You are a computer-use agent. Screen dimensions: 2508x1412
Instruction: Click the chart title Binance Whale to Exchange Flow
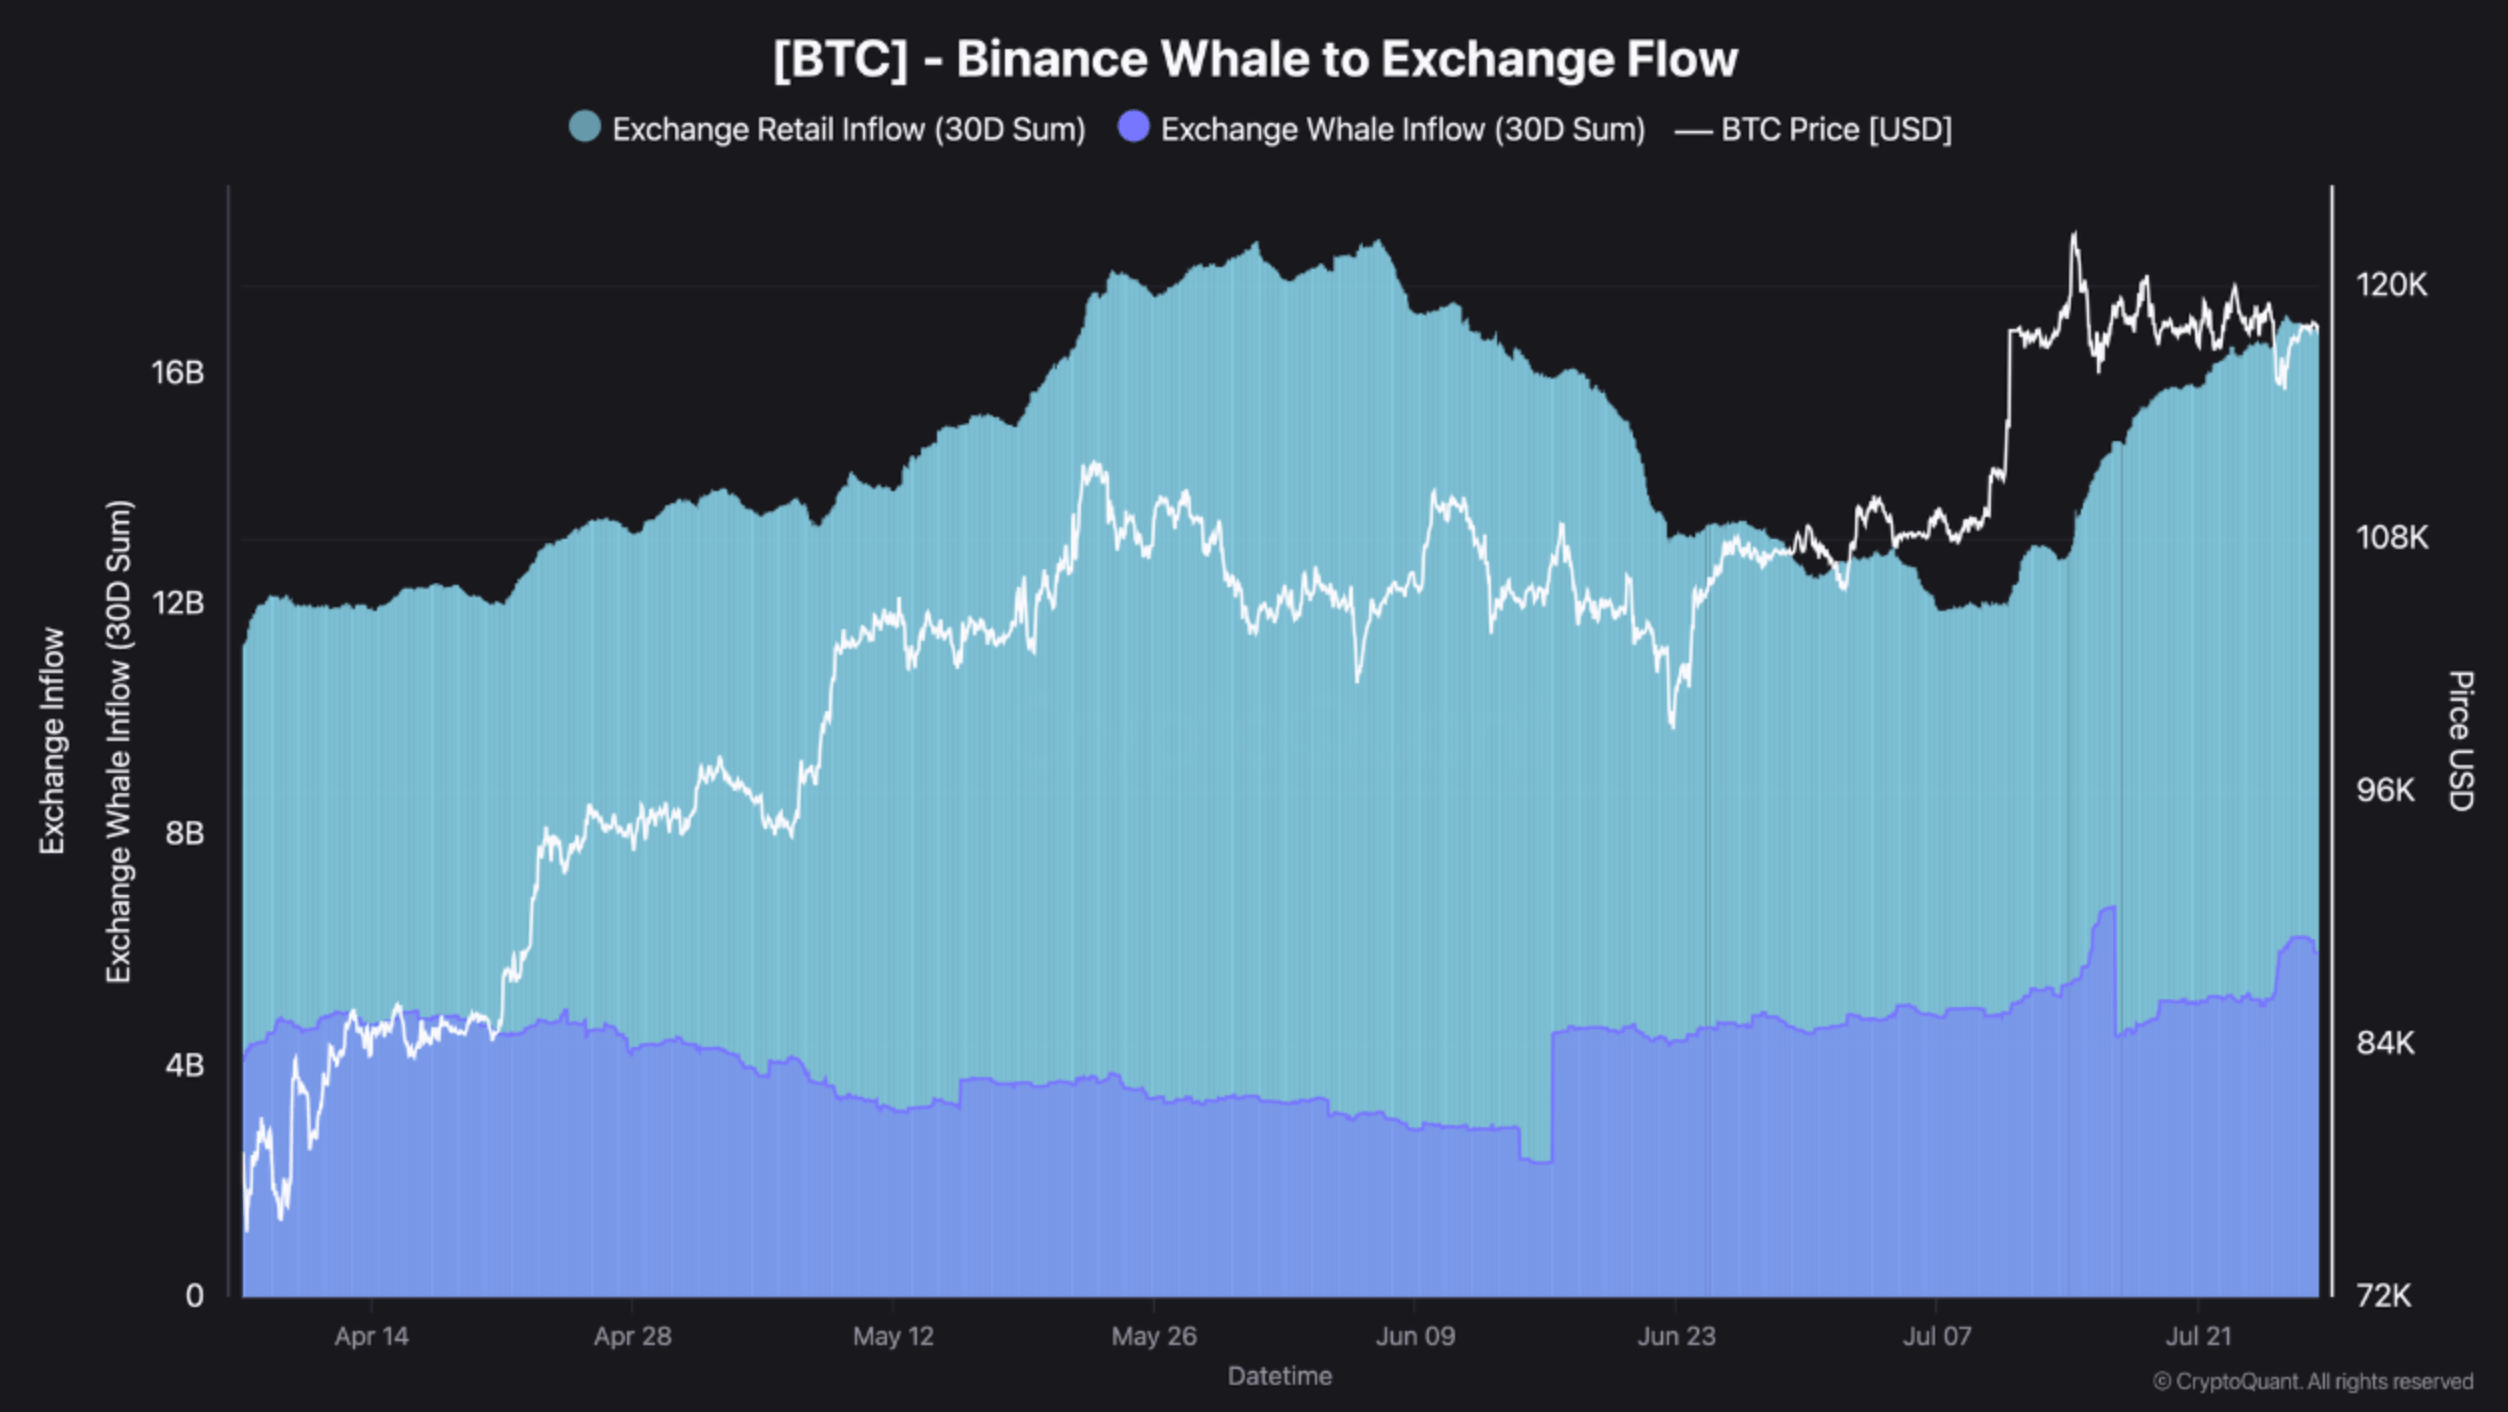click(x=1255, y=59)
